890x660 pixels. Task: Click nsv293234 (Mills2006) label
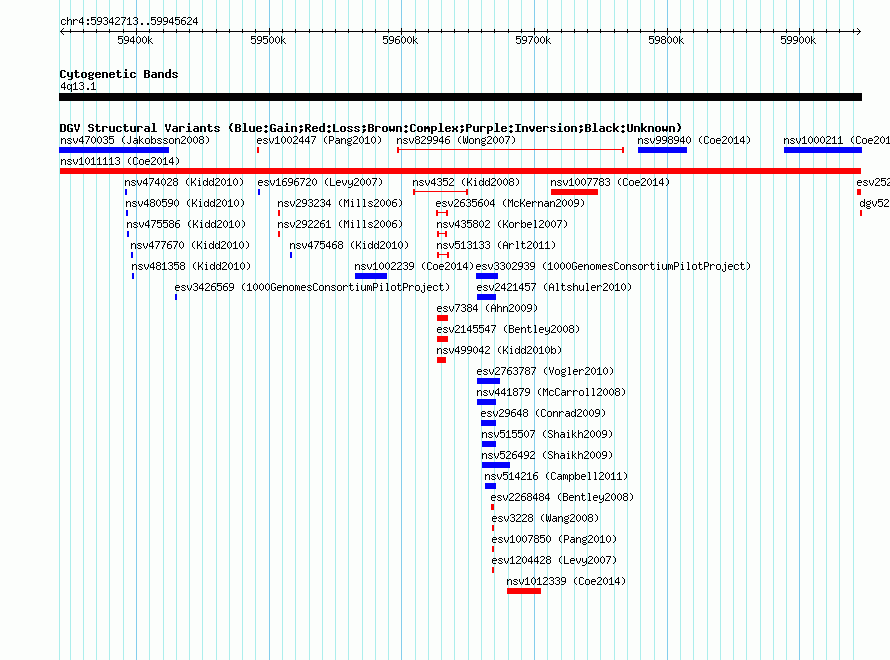pyautogui.click(x=340, y=203)
